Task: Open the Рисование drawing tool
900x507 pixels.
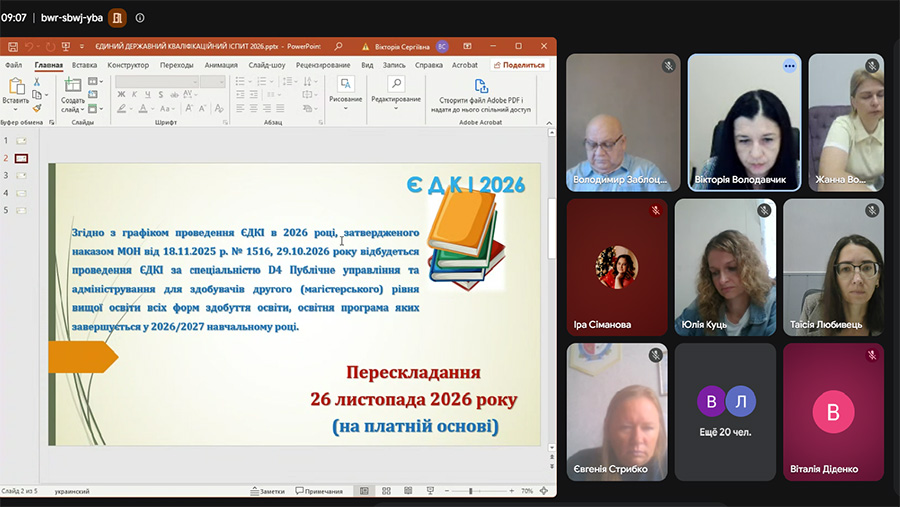Action: 346,84
